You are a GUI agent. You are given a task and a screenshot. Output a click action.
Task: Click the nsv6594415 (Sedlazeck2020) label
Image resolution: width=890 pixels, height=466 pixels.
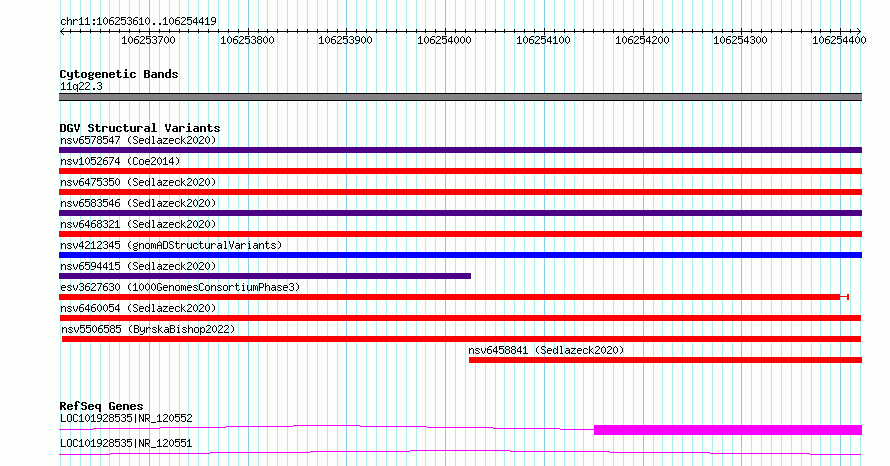(138, 266)
